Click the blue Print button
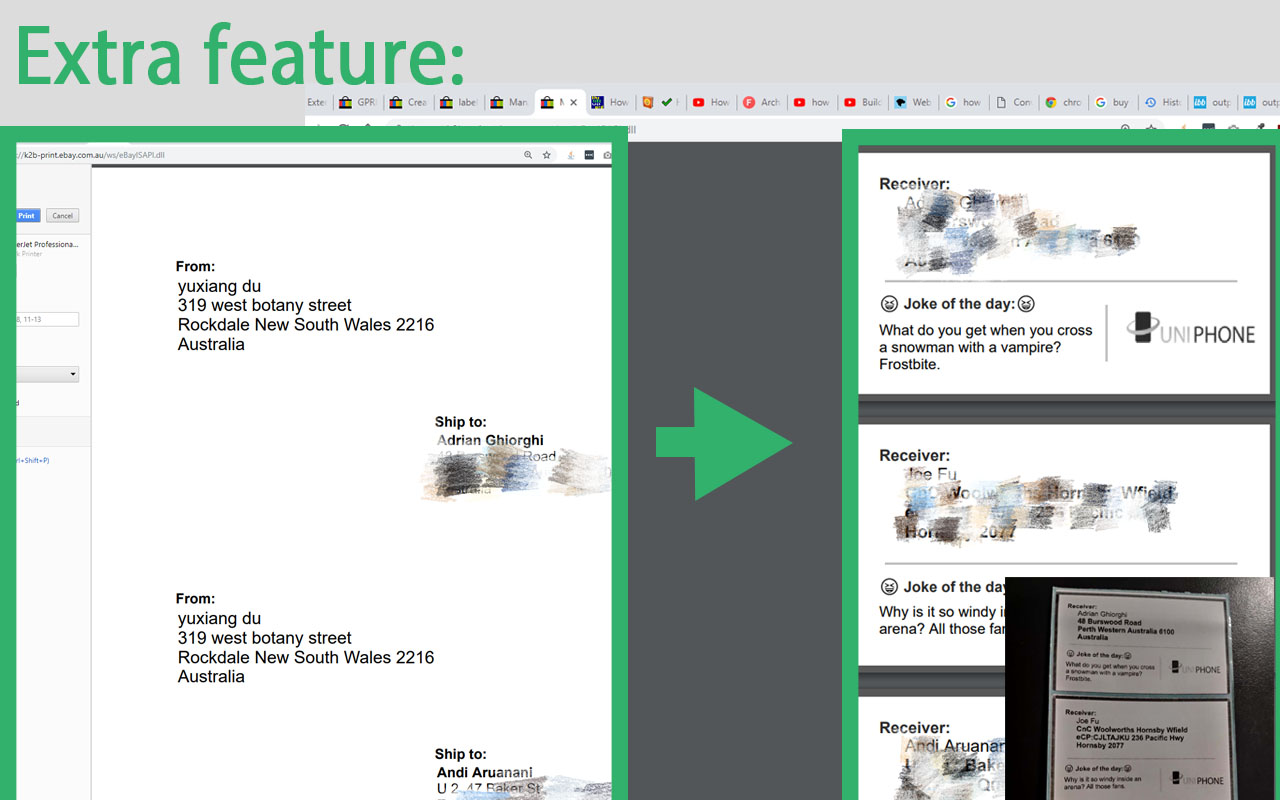This screenshot has width=1280, height=800. pos(27,216)
